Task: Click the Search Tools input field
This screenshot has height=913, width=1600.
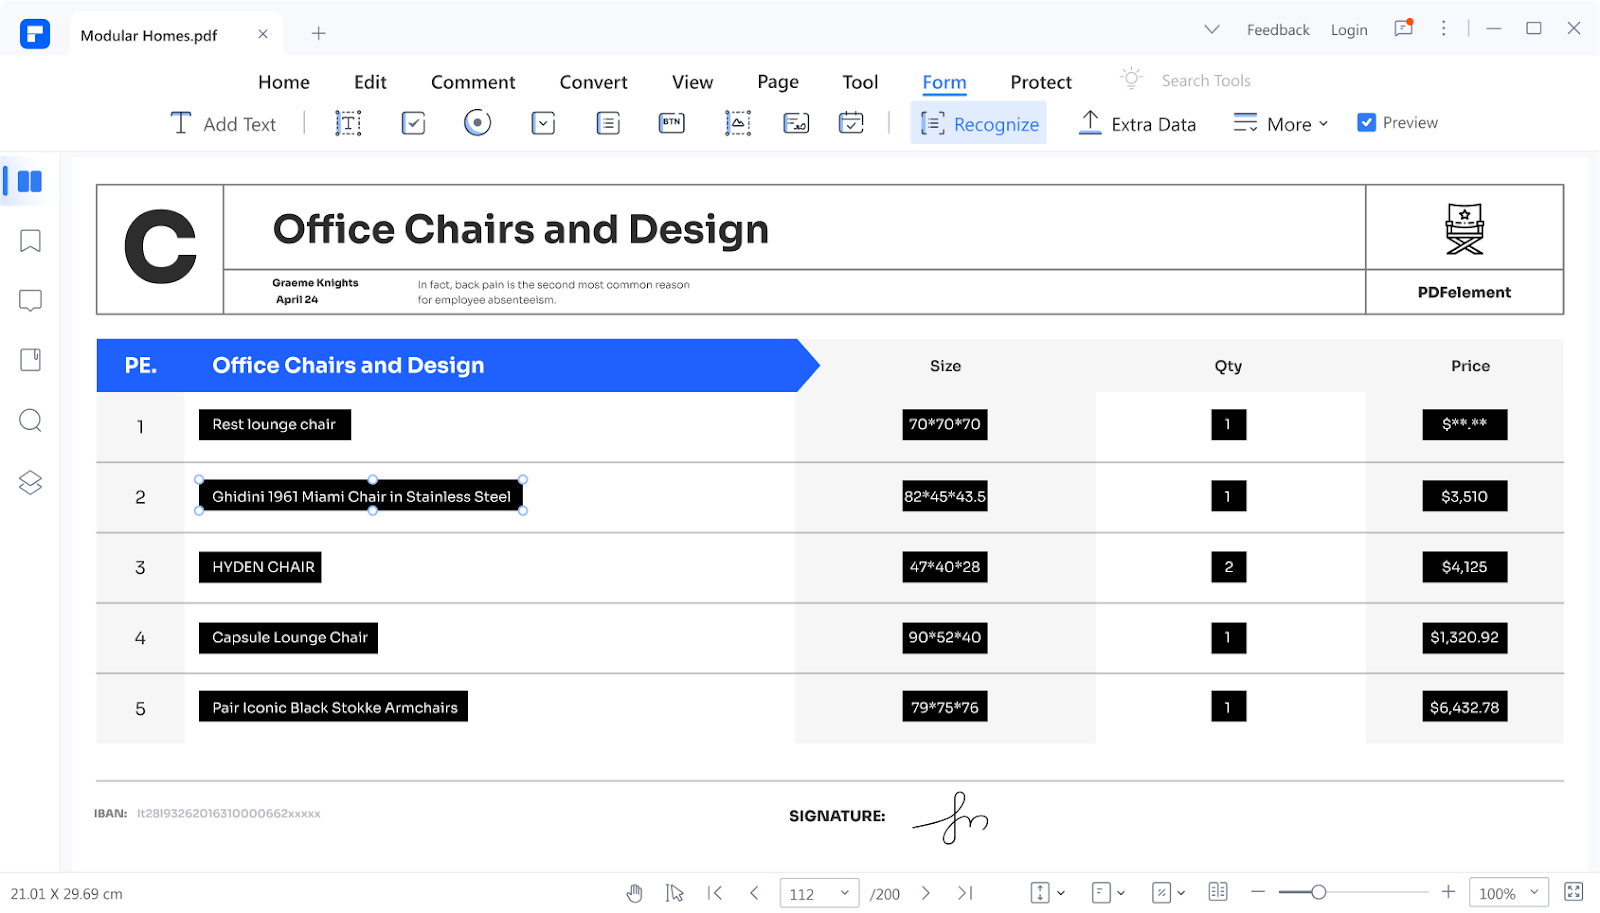Action: 1205,81
